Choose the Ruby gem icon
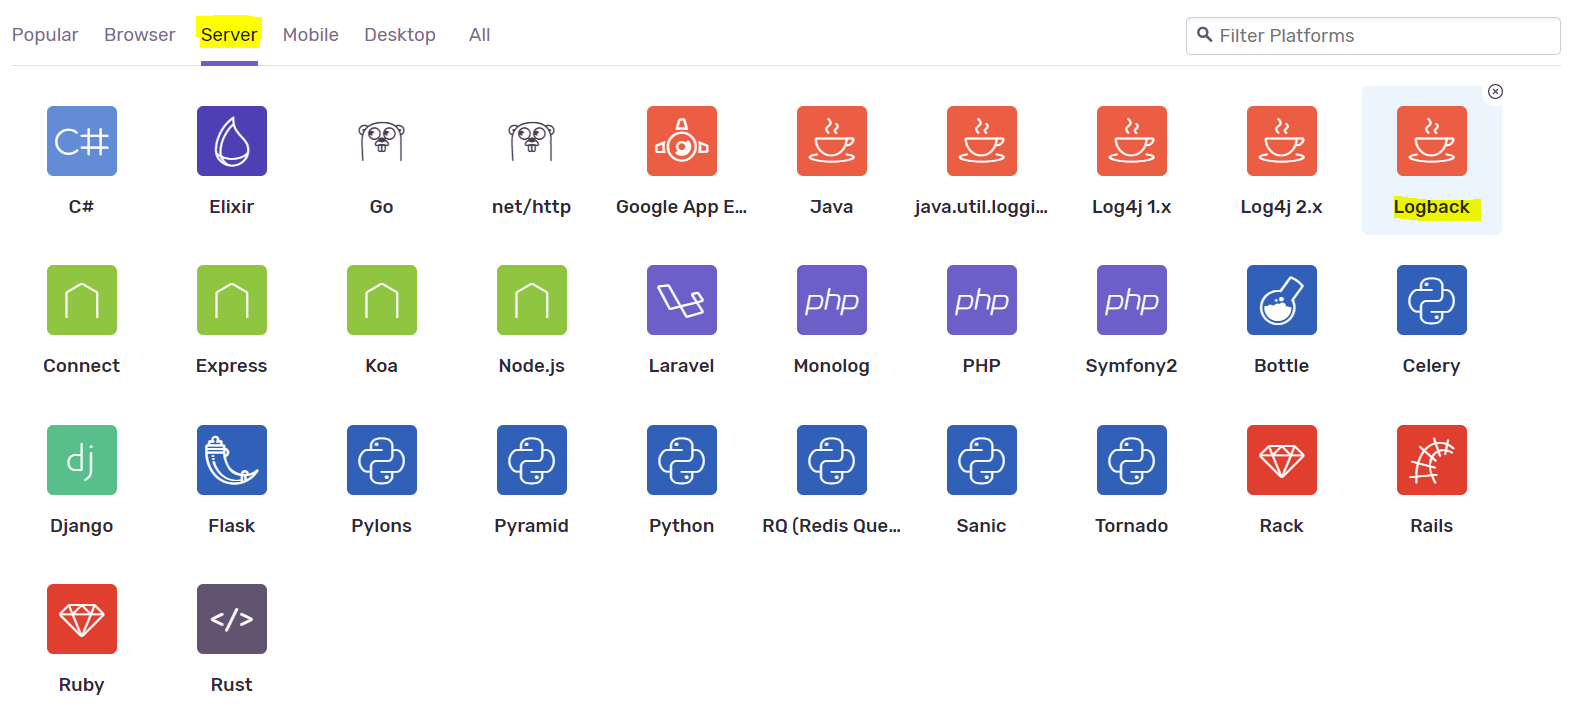This screenshot has width=1577, height=728. [82, 619]
